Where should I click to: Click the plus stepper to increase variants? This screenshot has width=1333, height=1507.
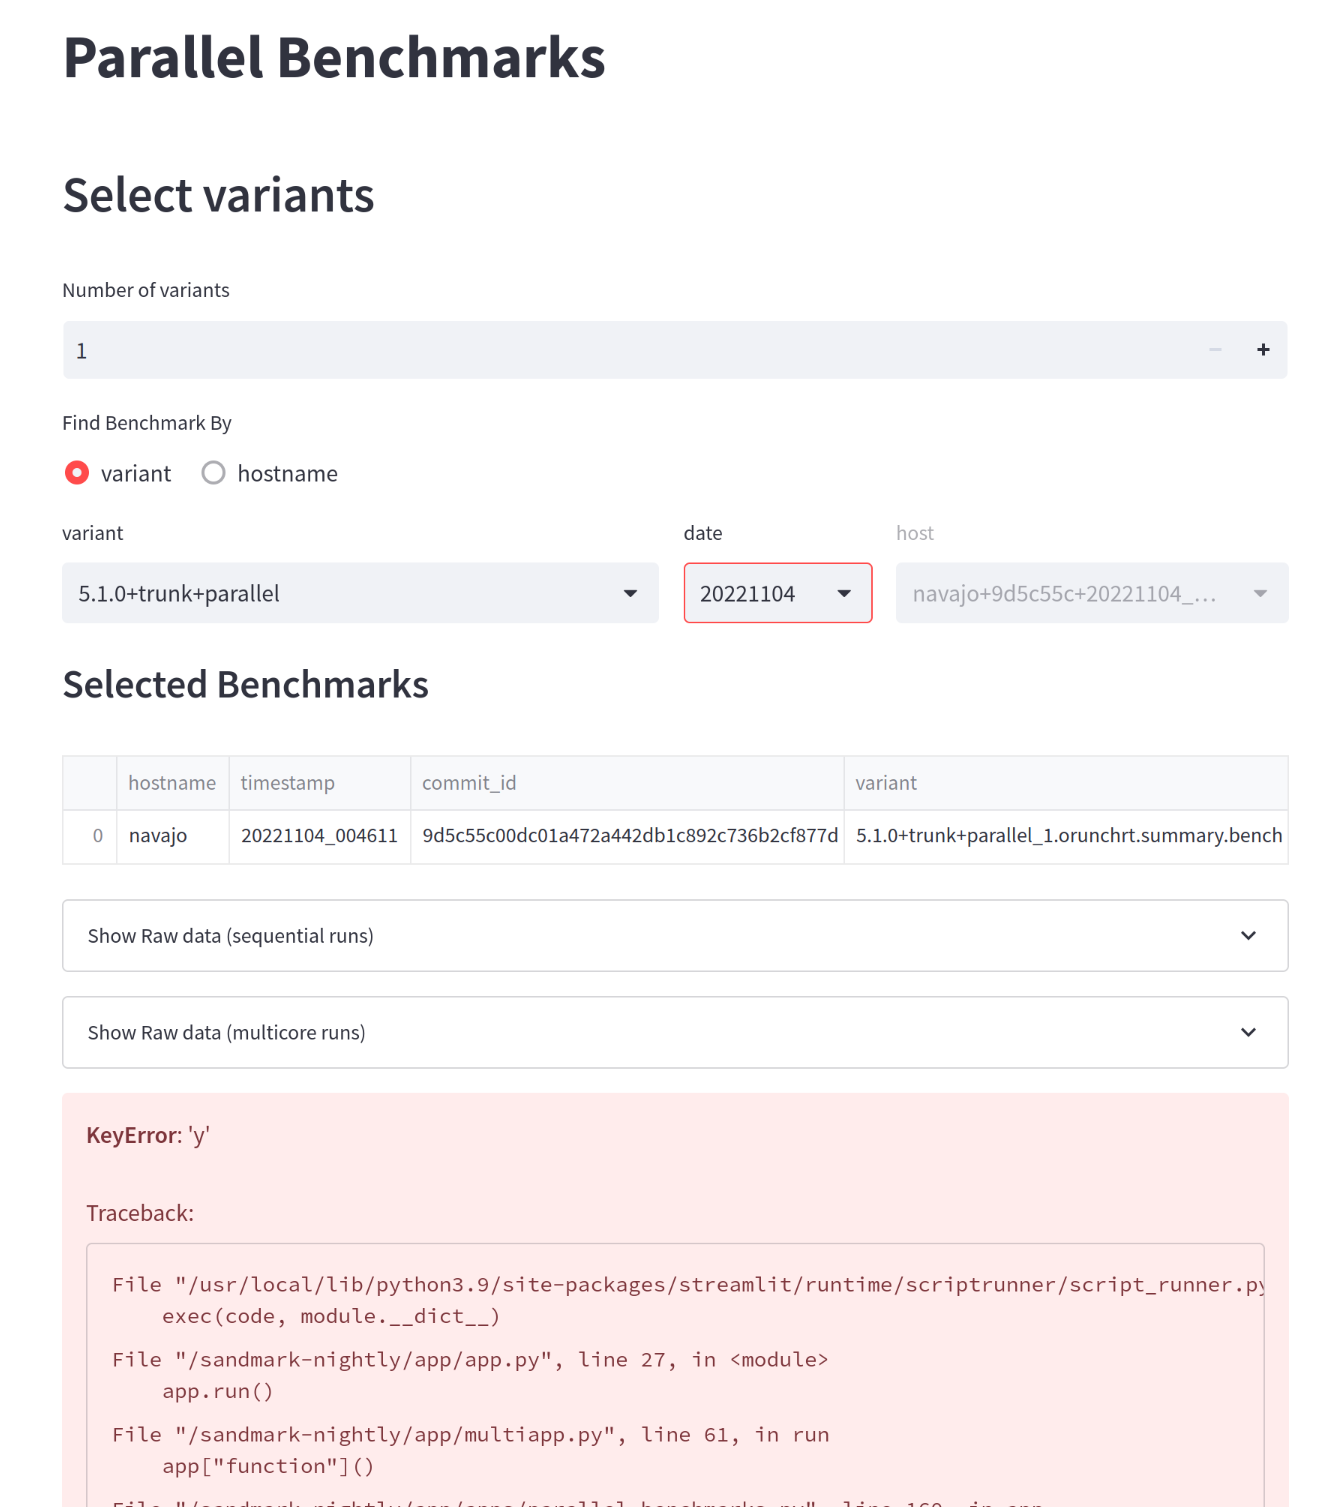(1263, 349)
